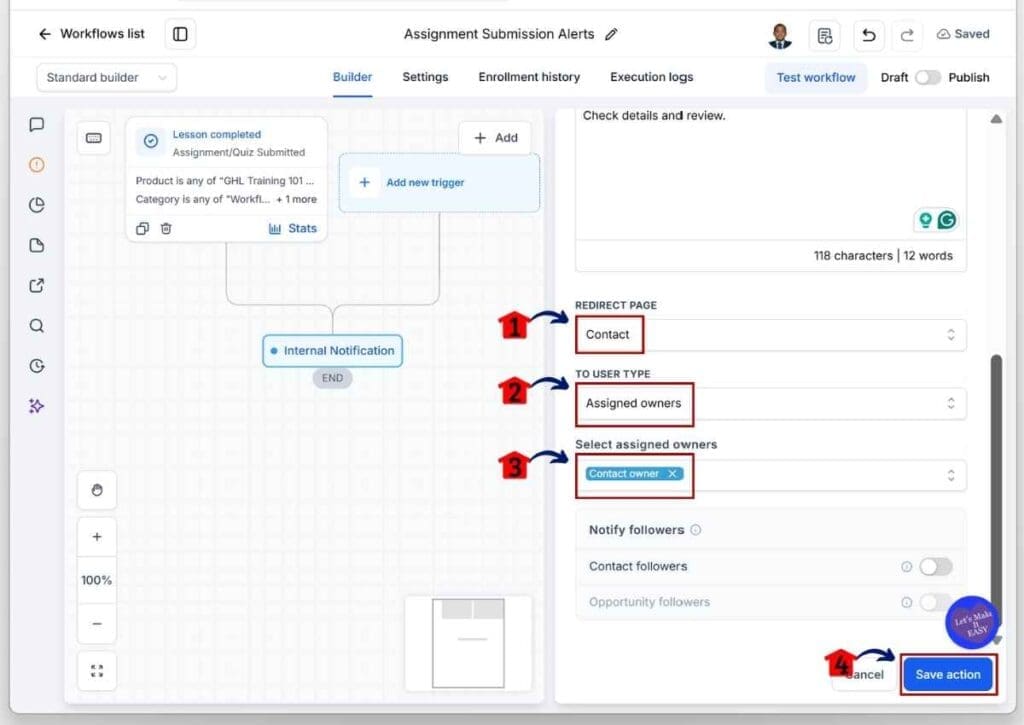Click the green lightbulb suggestion icon
This screenshot has height=725, width=1024.
point(925,220)
